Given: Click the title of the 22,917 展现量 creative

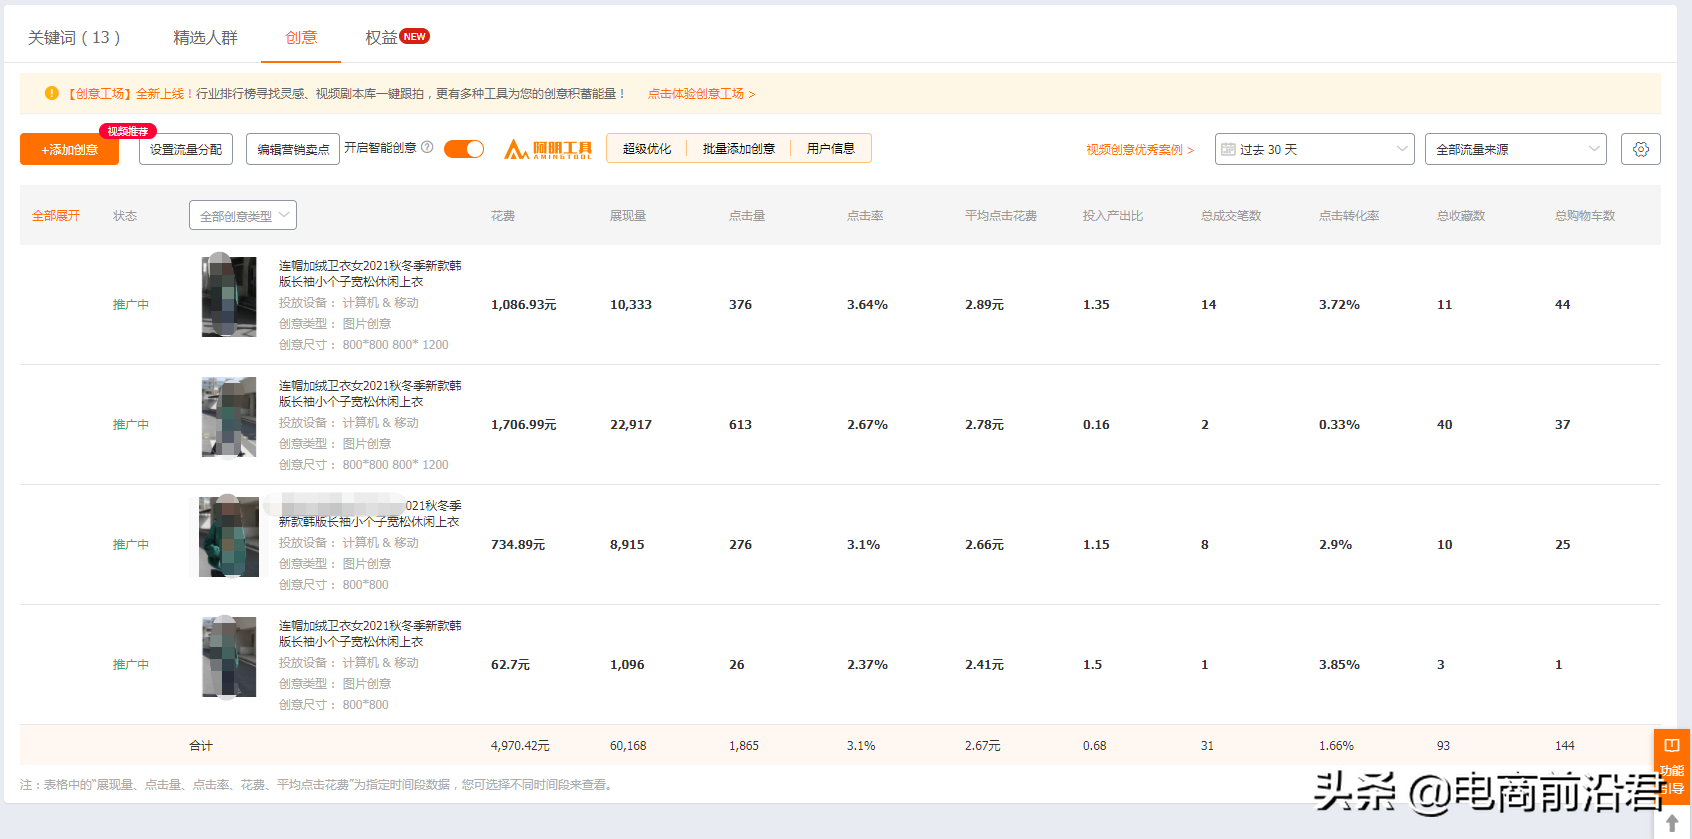Looking at the screenshot, I should [370, 393].
